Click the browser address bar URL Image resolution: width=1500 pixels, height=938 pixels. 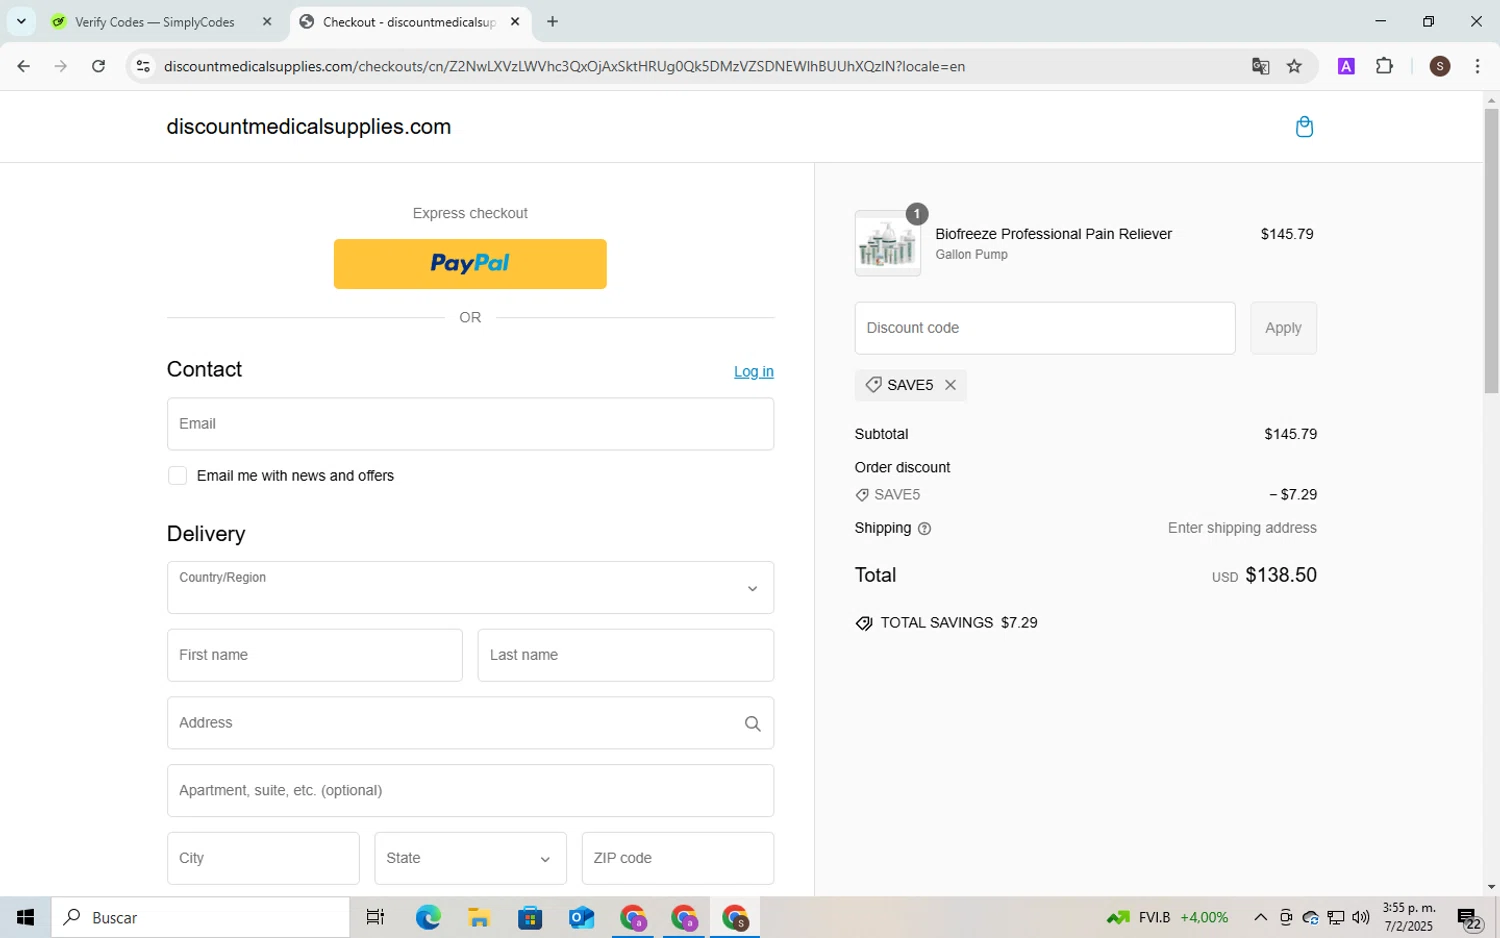564,67
